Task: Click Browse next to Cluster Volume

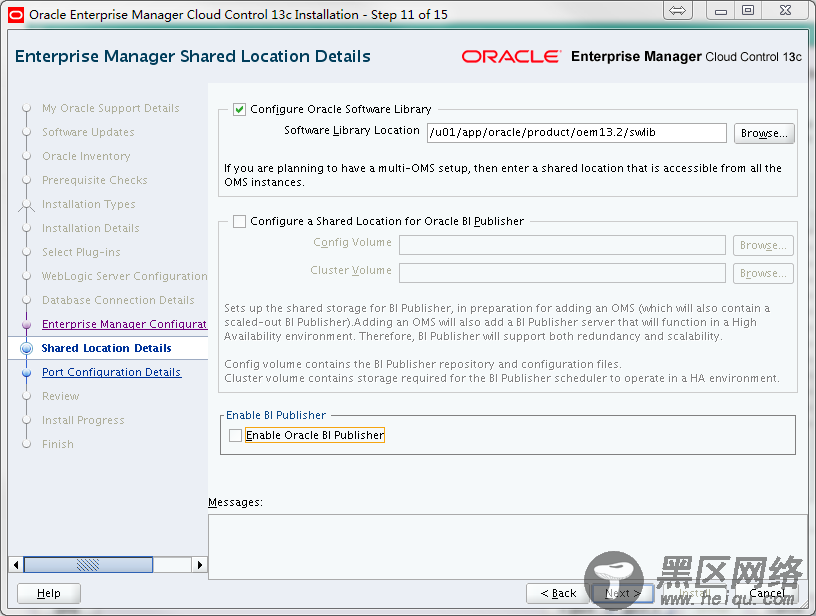Action: (x=763, y=273)
